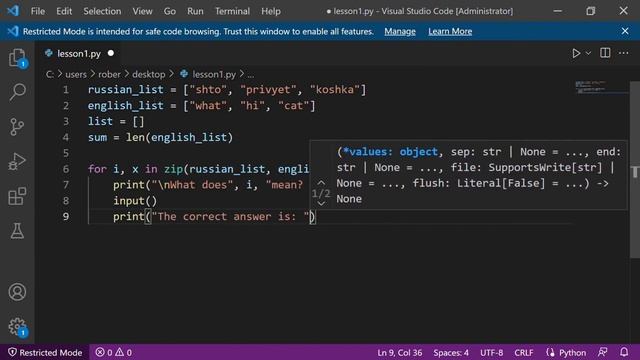The height and width of the screenshot is (360, 640).
Task: Click the list = [] line
Action: click(x=116, y=122)
